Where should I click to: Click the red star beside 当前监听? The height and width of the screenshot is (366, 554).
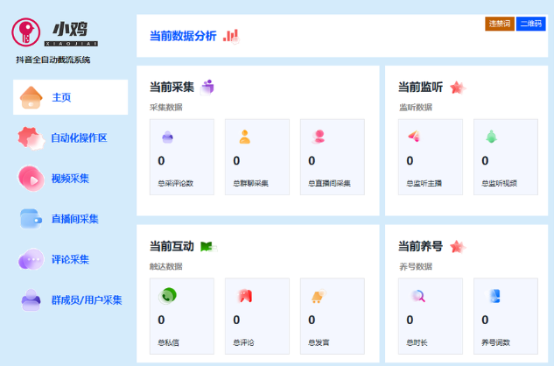click(x=458, y=87)
